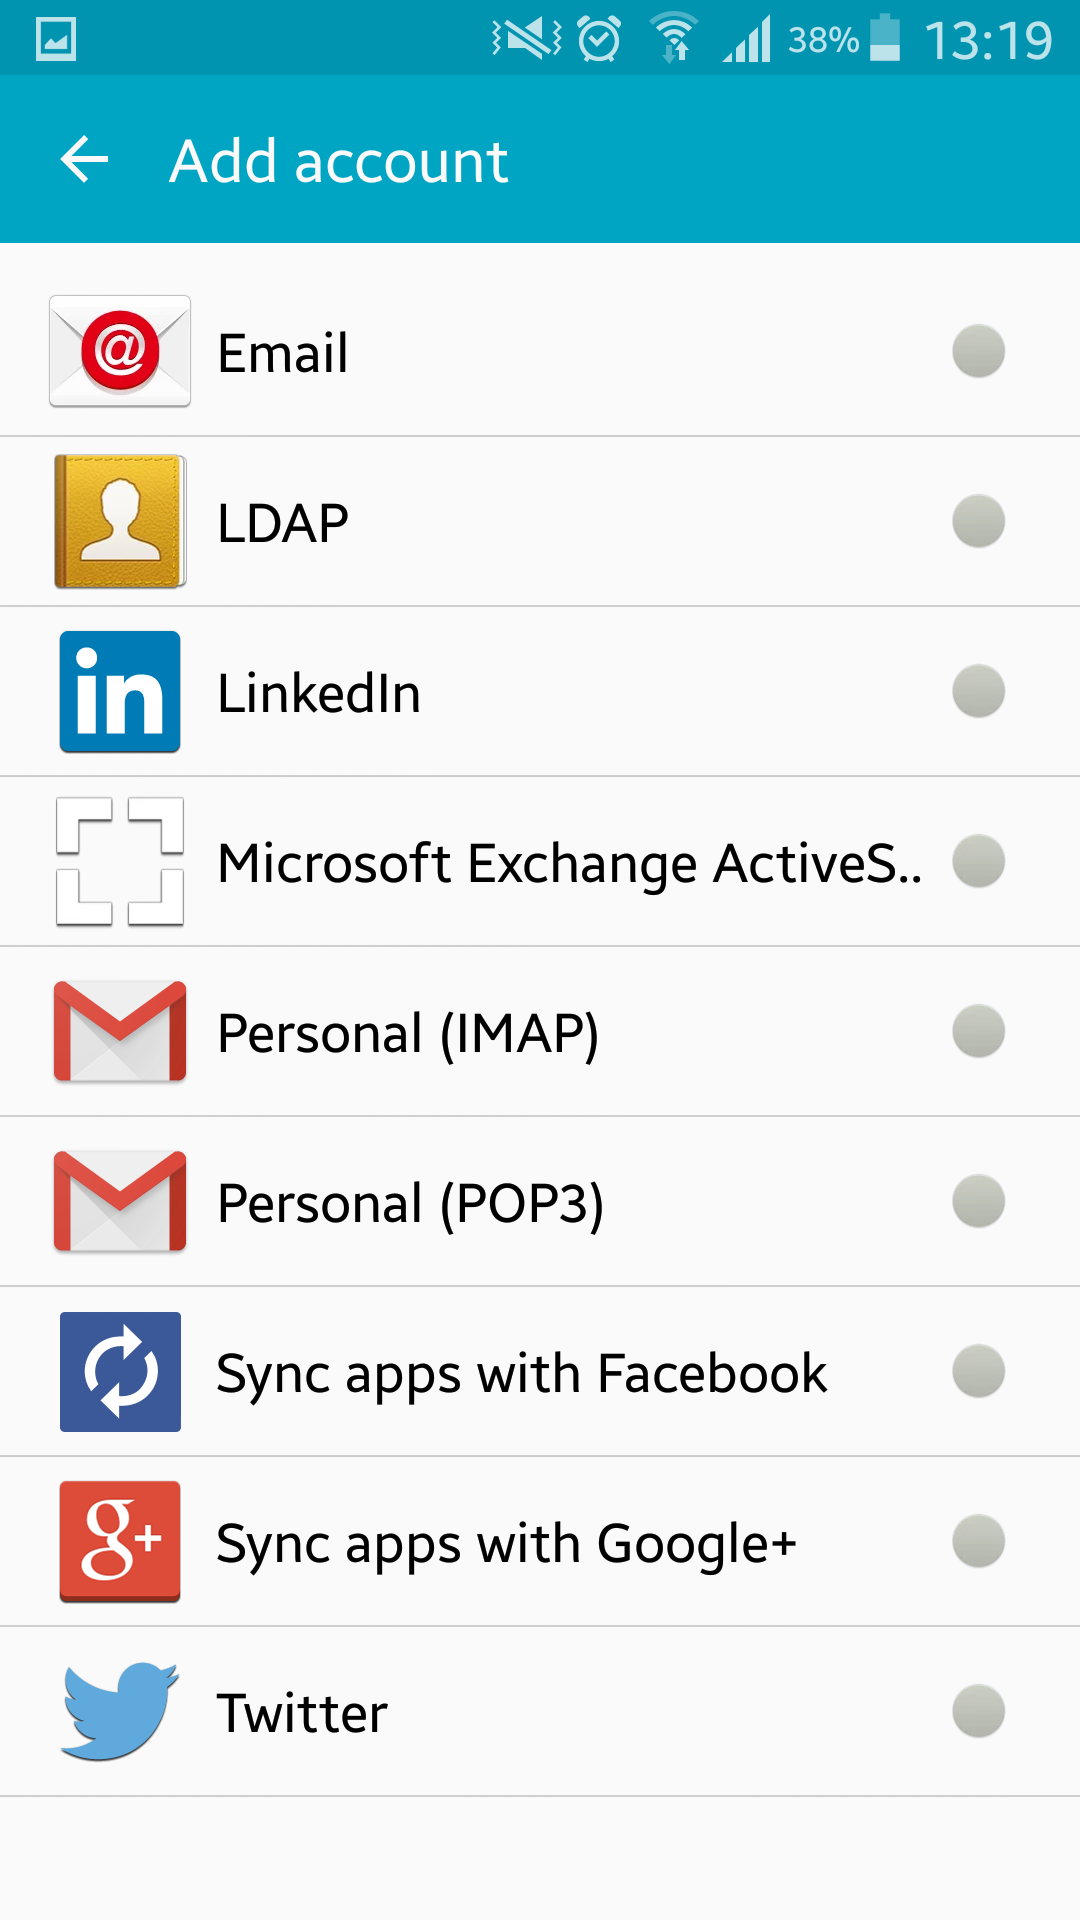Tap the screenshot notification icon in status bar

[56, 40]
